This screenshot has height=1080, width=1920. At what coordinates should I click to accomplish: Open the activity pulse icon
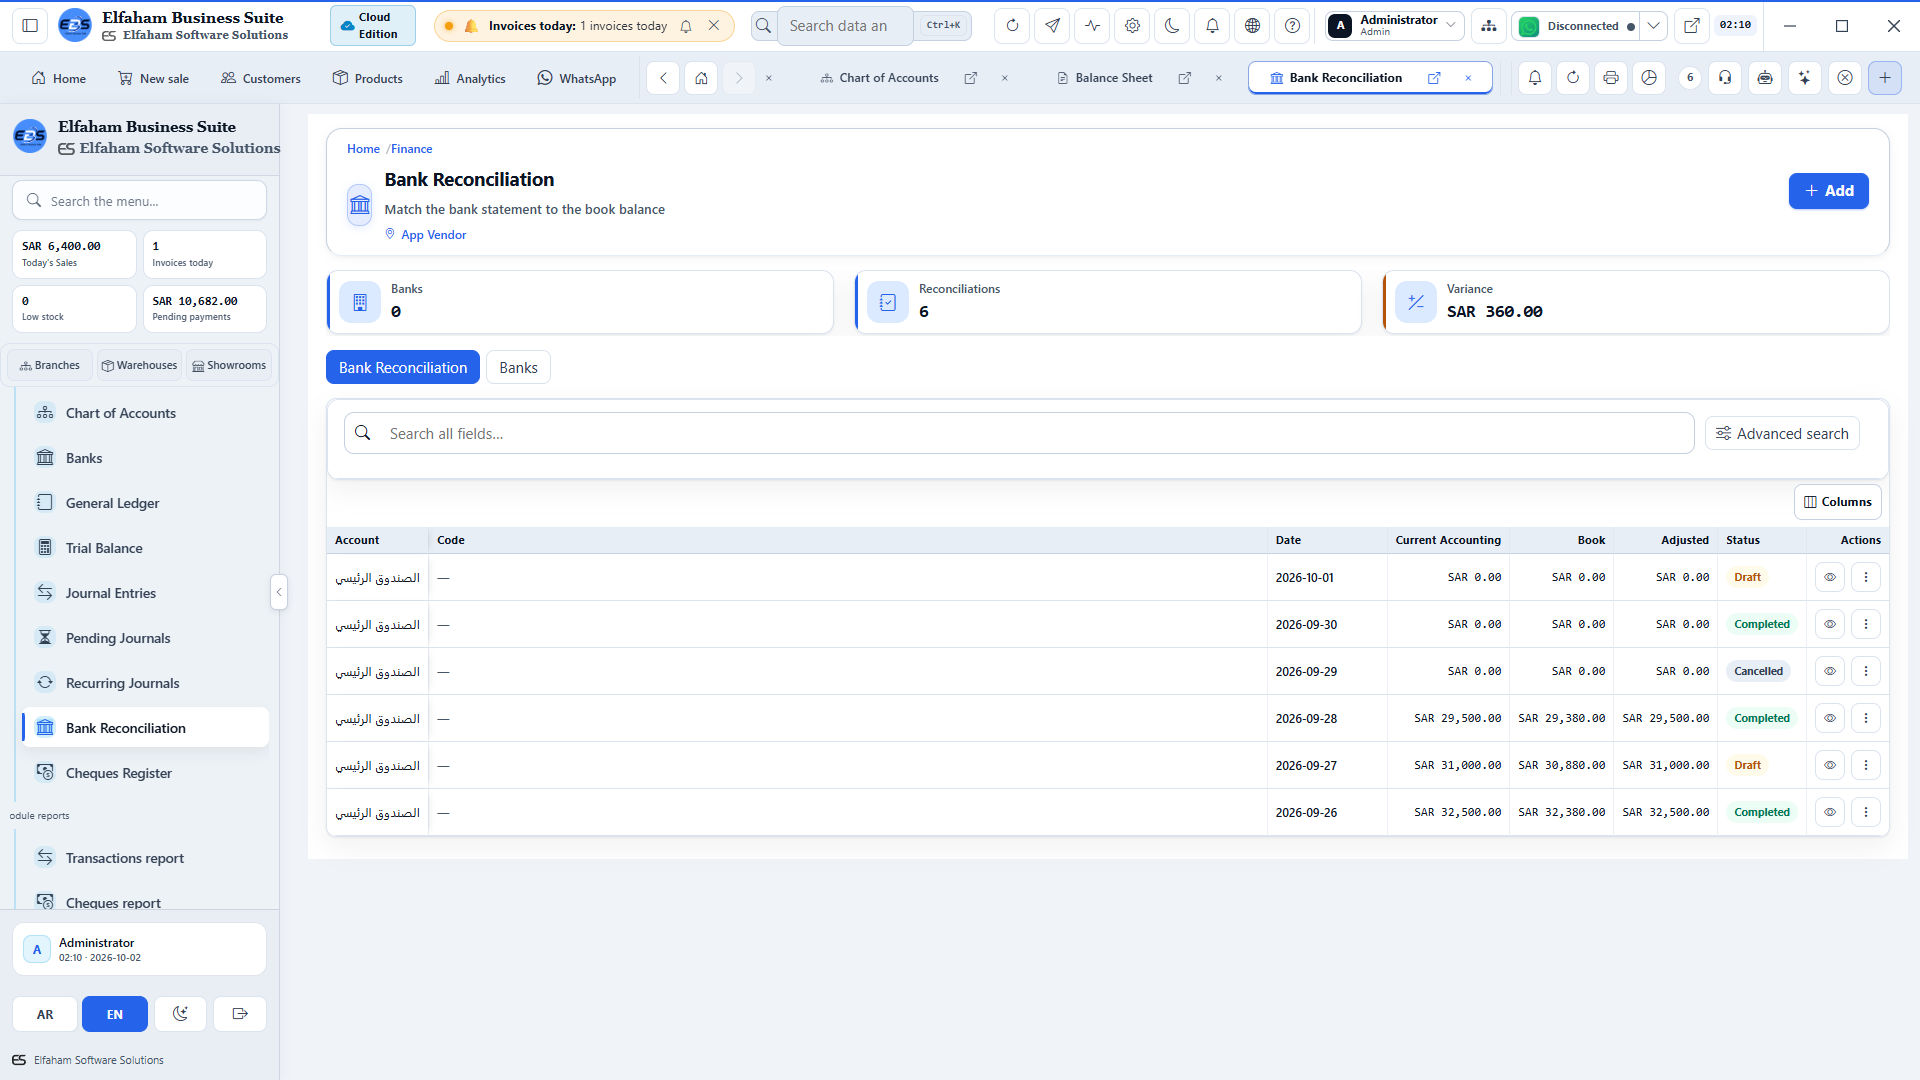coord(1092,26)
